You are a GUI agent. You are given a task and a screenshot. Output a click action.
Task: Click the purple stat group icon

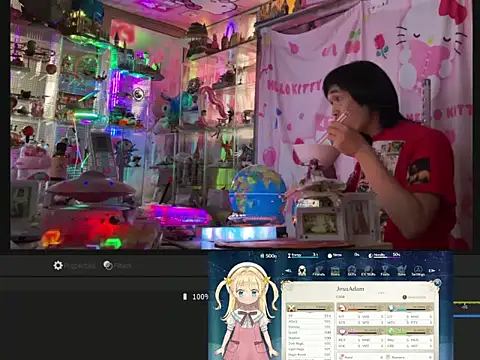341,331
